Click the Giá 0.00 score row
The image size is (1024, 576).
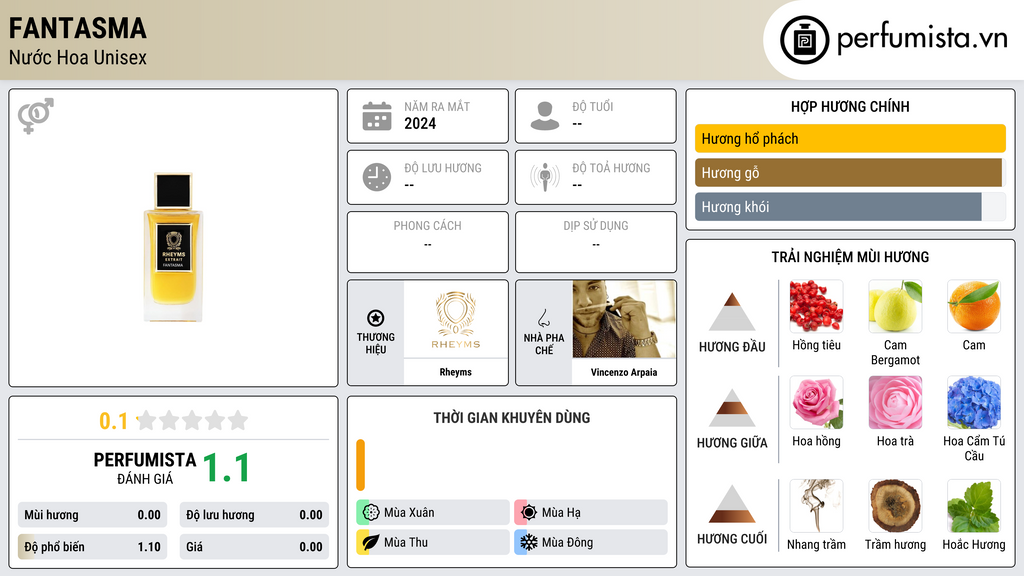pos(254,547)
